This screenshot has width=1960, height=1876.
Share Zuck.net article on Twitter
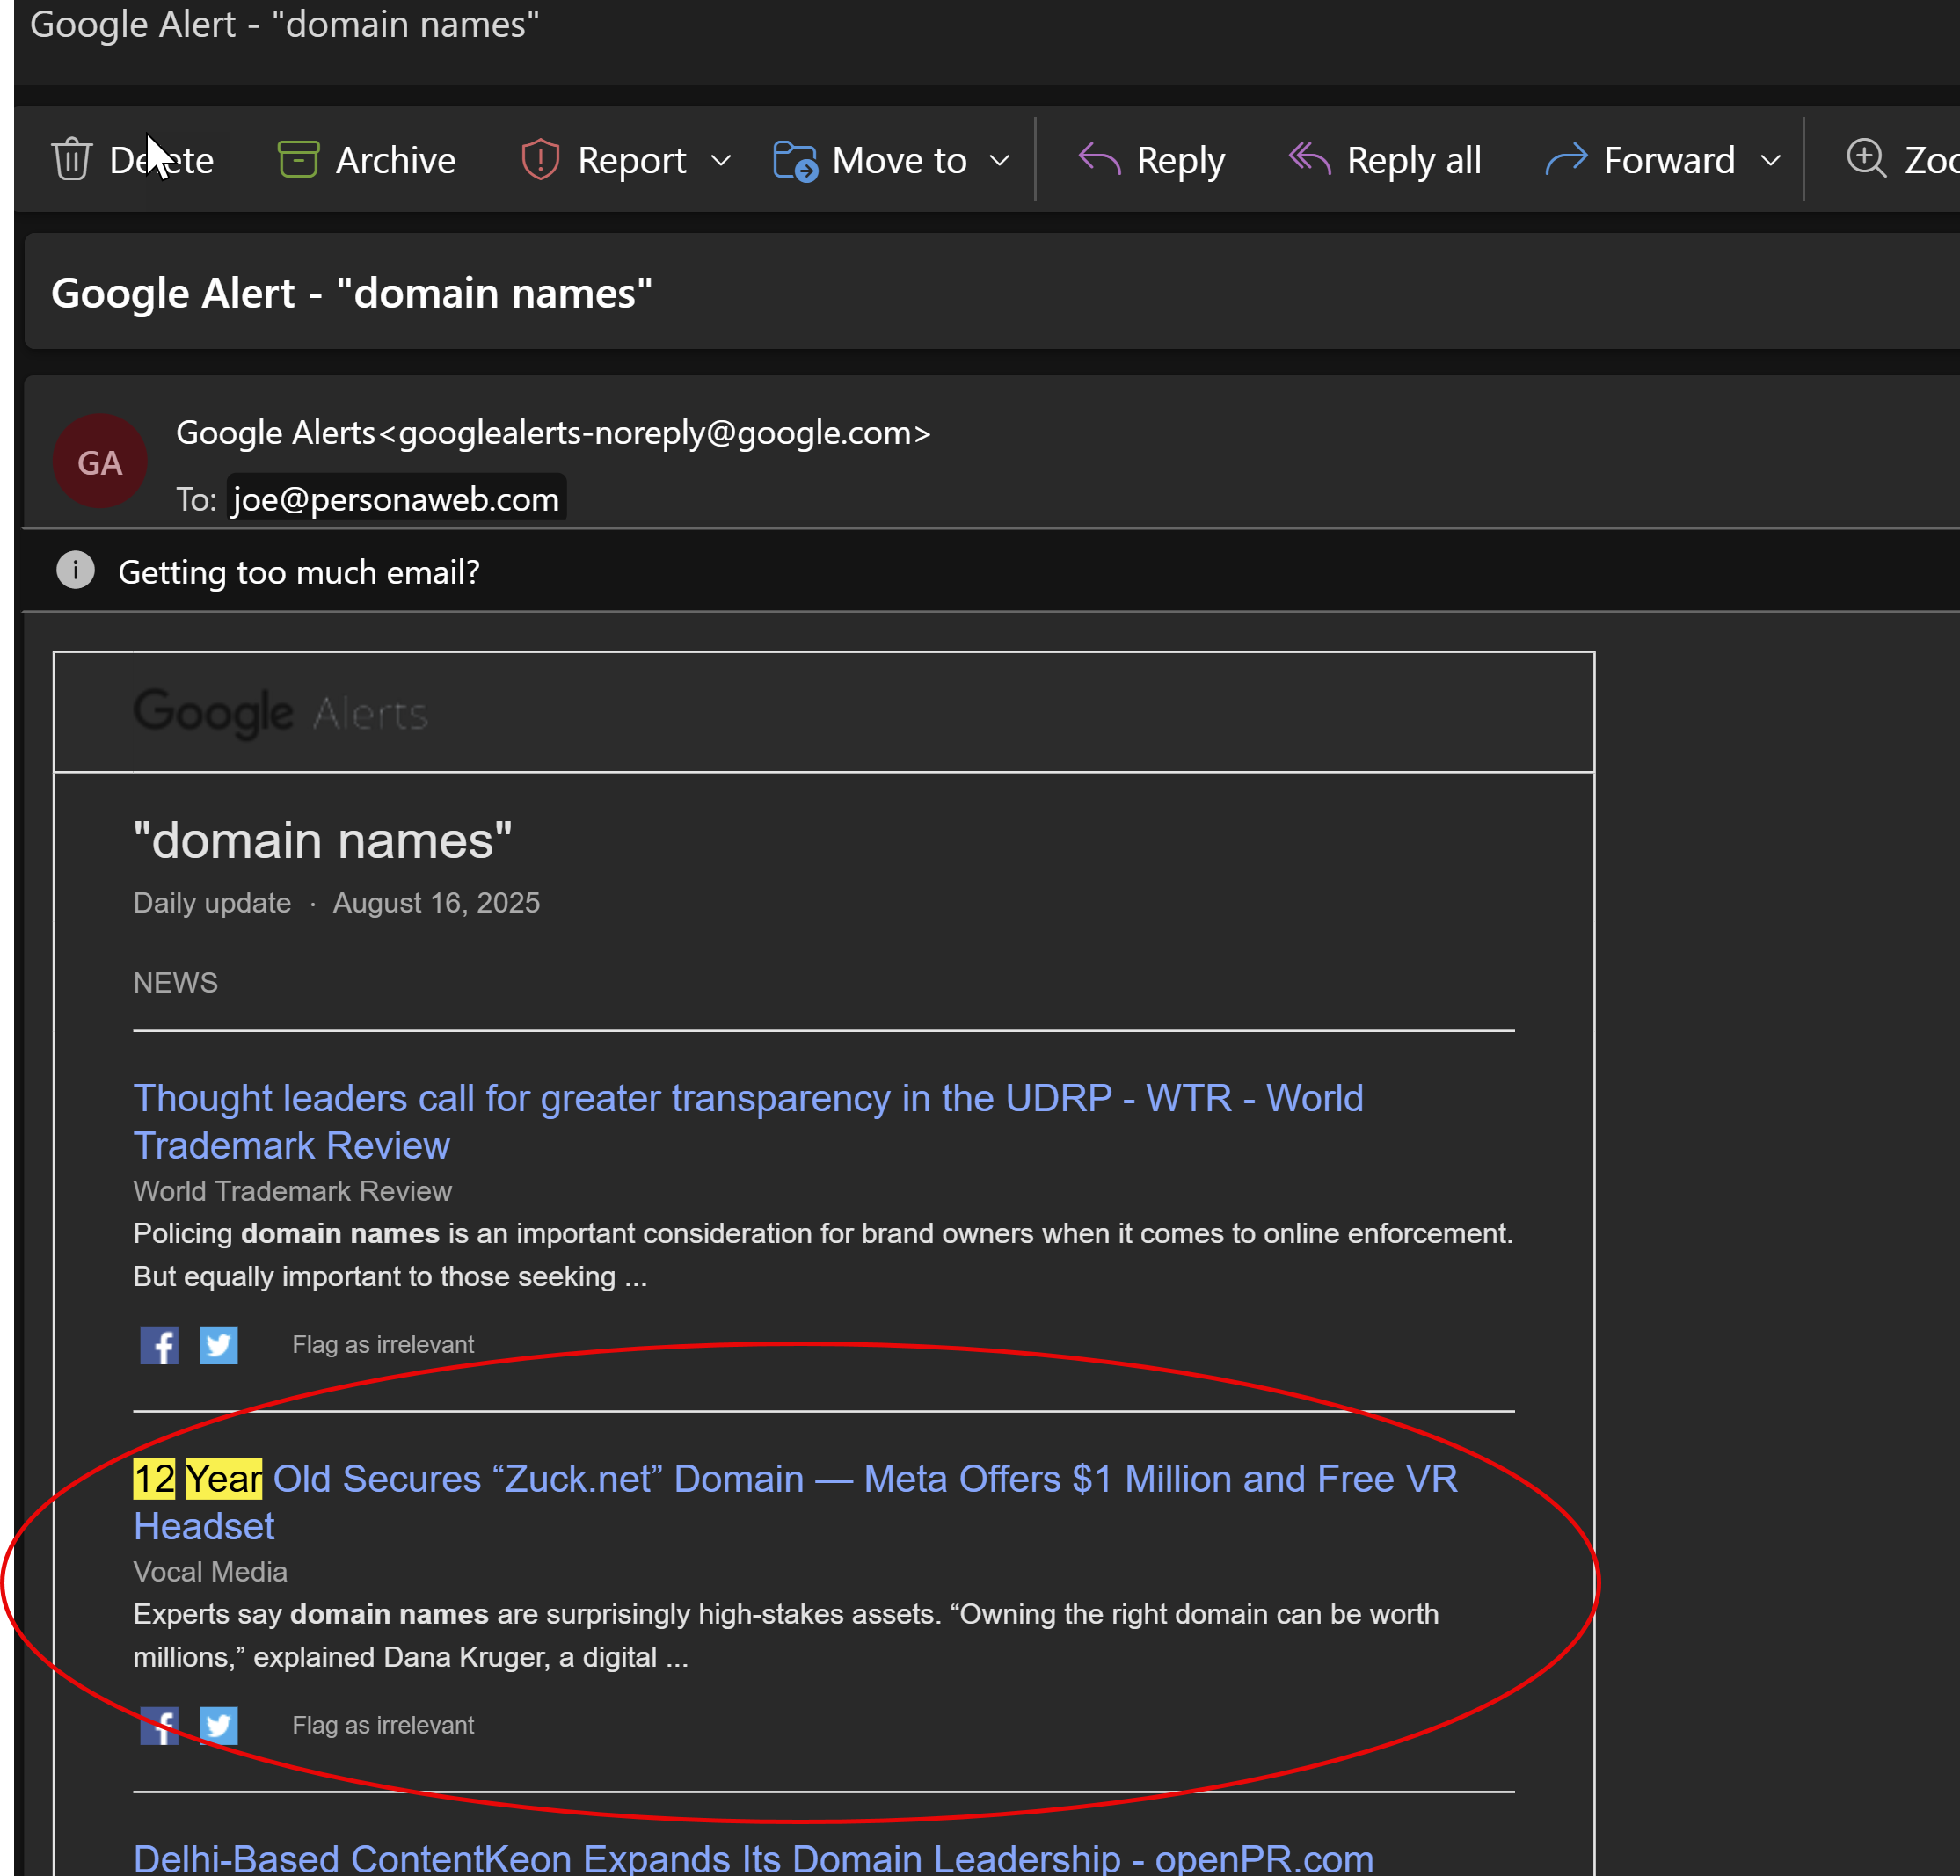pyautogui.click(x=218, y=1725)
